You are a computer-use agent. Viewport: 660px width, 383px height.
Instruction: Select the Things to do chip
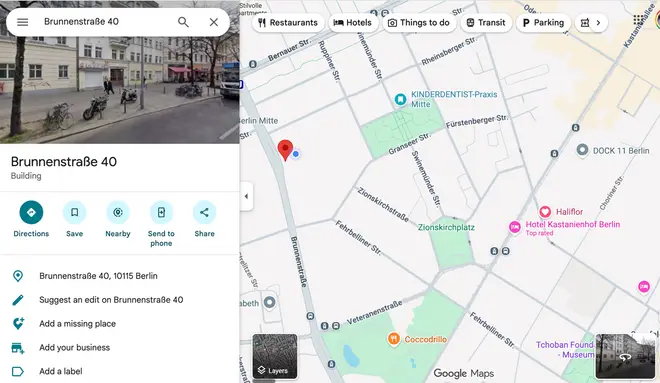point(419,23)
